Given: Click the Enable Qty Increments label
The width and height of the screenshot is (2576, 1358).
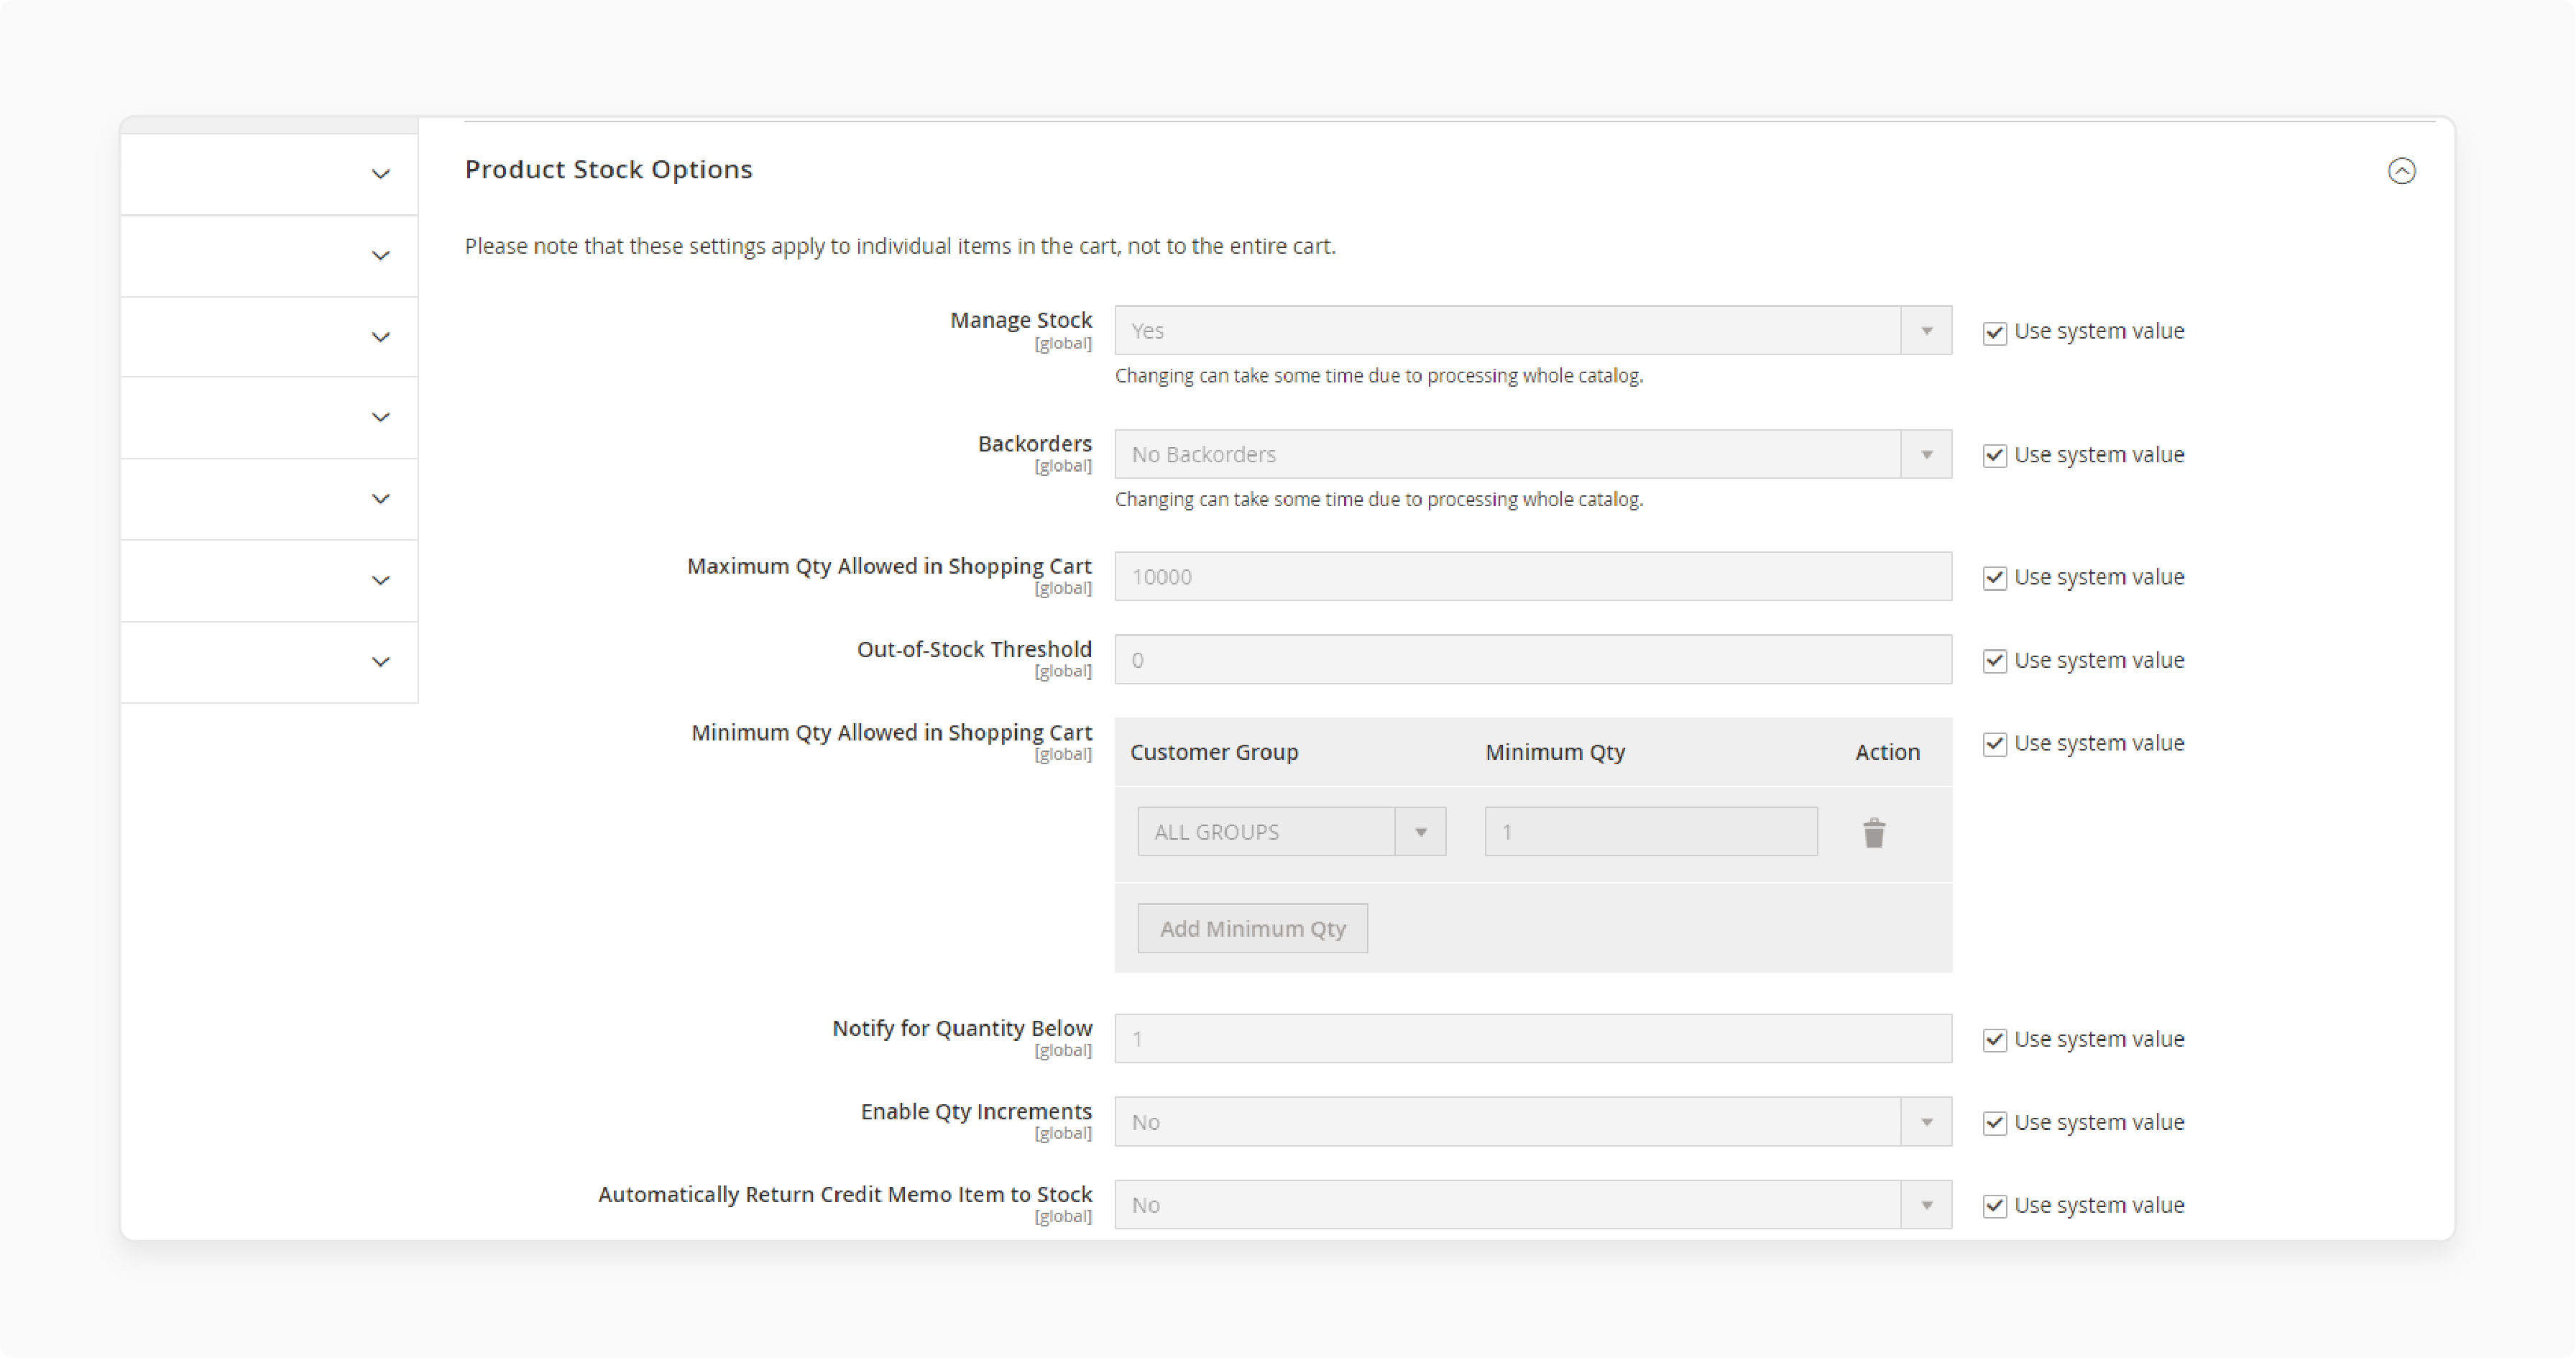Looking at the screenshot, I should pos(976,1112).
